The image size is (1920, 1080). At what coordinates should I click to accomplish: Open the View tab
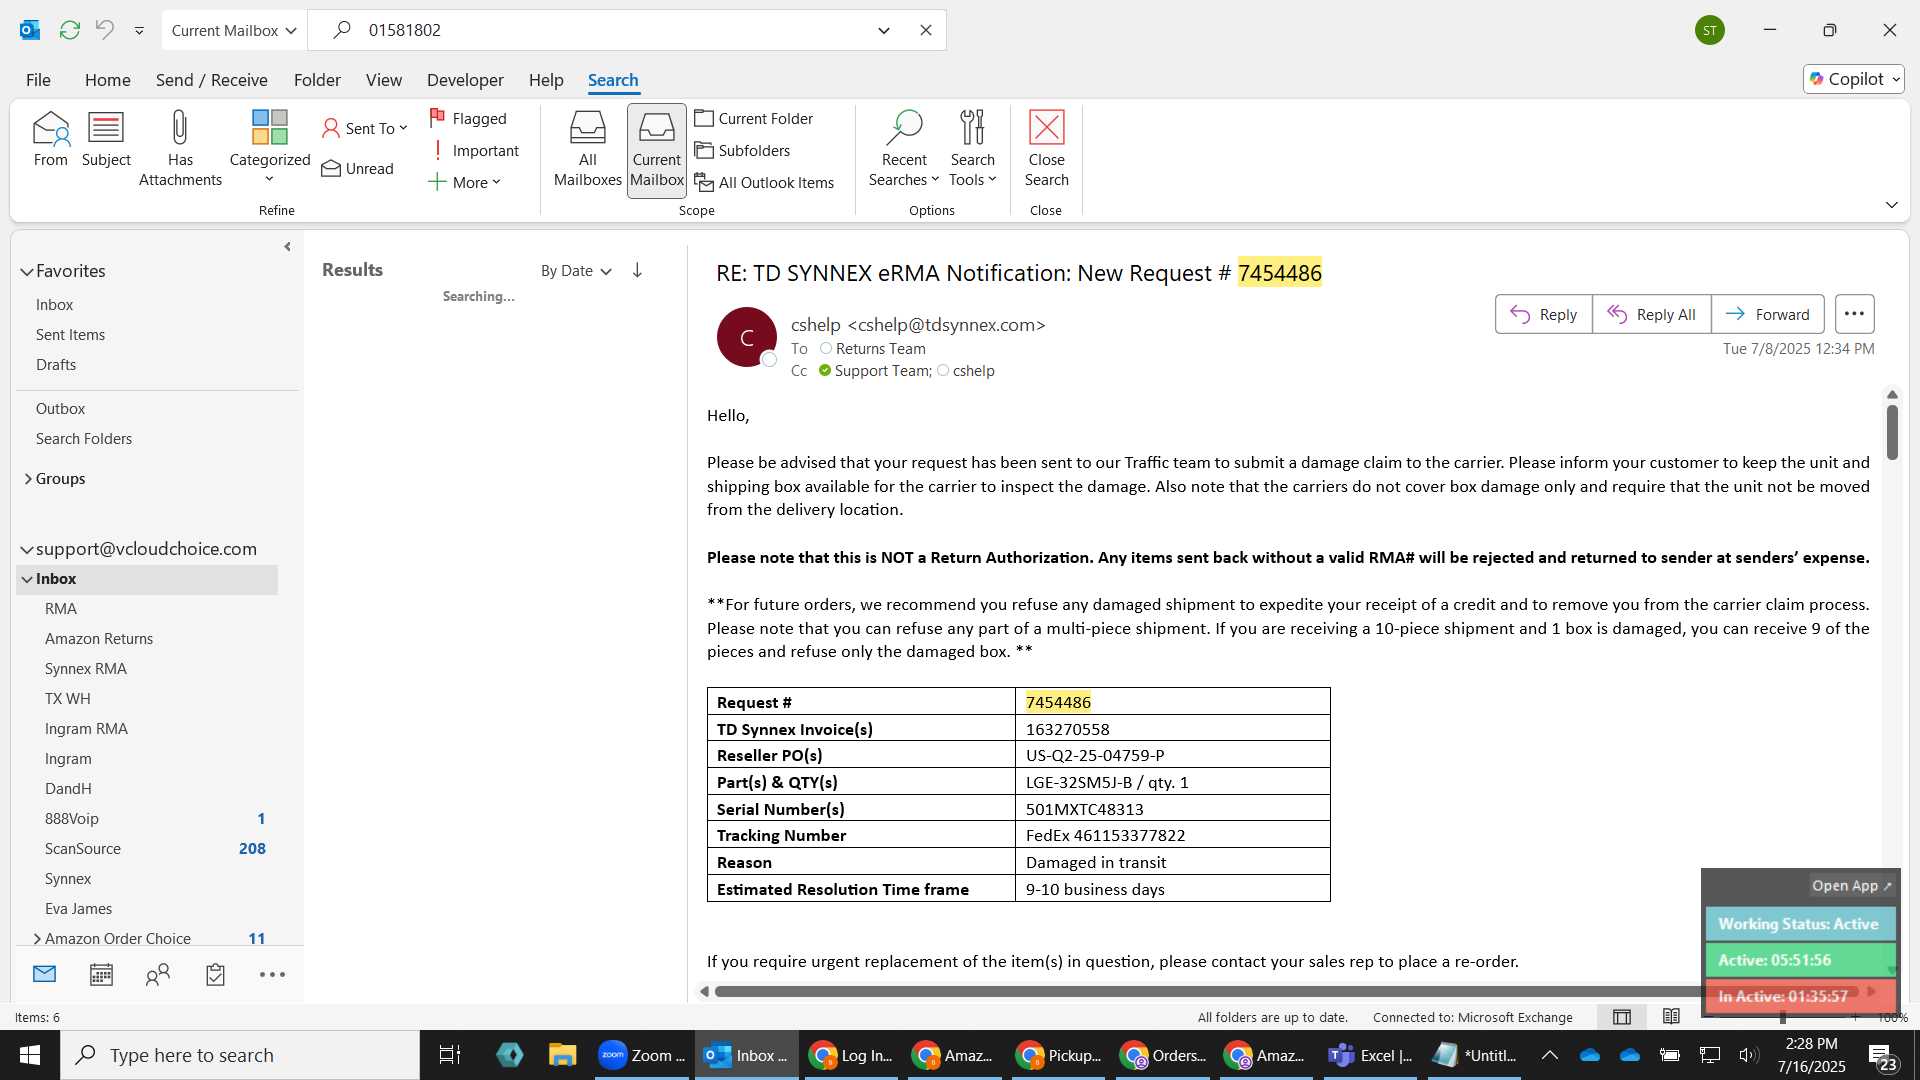[x=384, y=80]
